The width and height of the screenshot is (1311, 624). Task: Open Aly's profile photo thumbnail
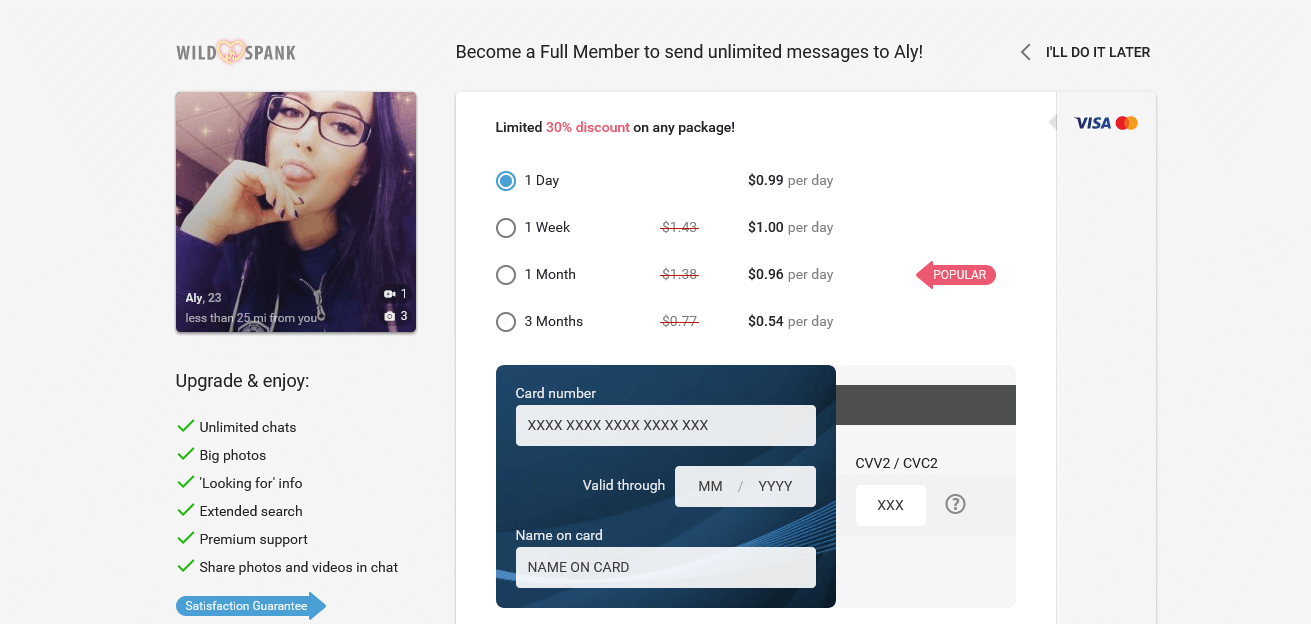coord(296,212)
